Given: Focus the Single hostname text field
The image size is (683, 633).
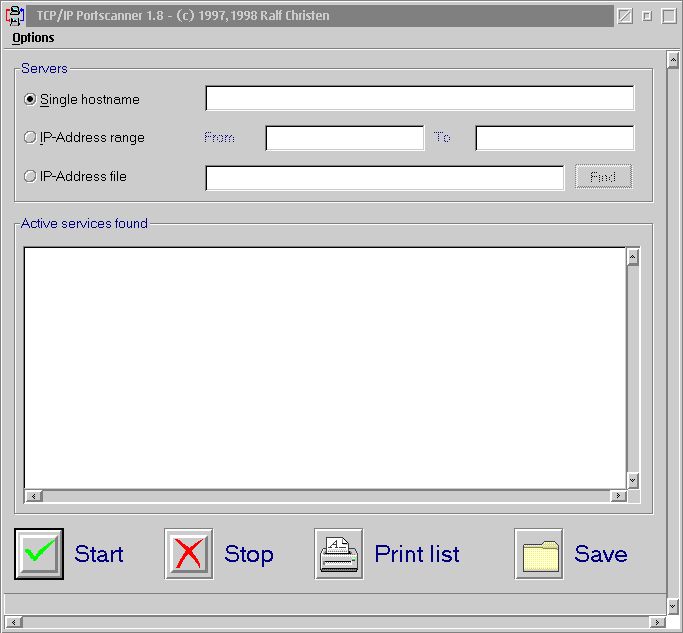Looking at the screenshot, I should (x=419, y=98).
